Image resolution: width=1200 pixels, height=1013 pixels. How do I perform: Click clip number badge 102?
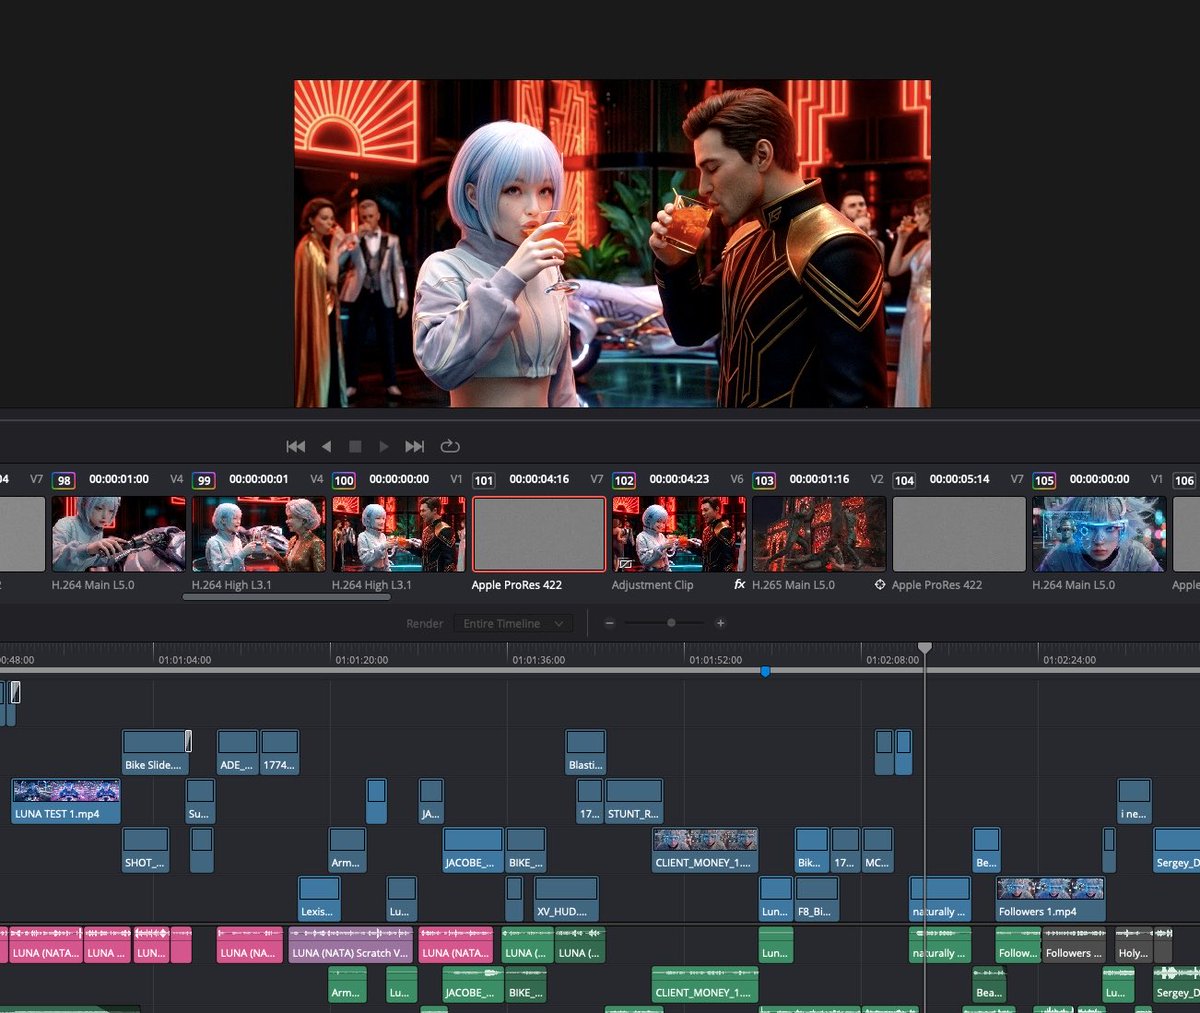pos(624,480)
